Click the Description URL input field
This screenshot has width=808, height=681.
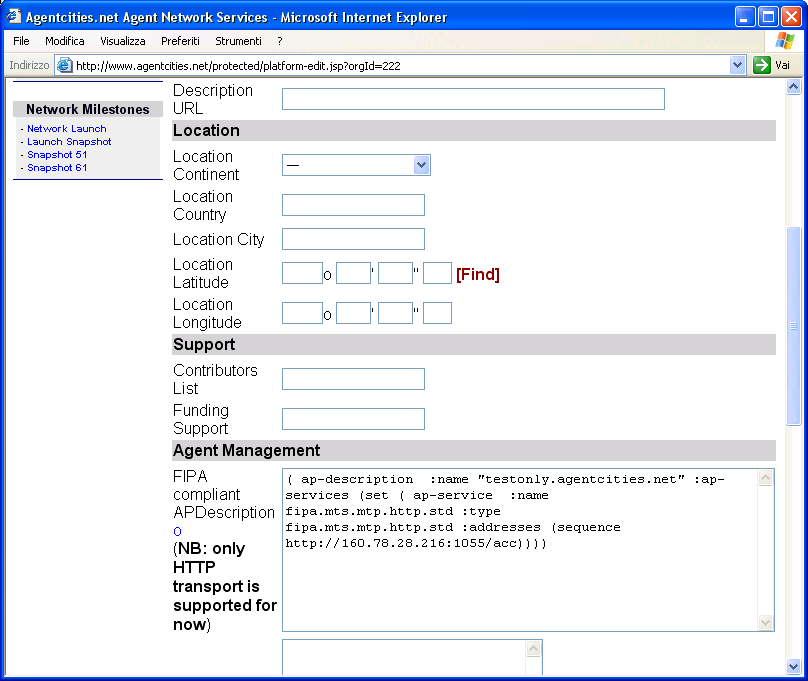473,99
